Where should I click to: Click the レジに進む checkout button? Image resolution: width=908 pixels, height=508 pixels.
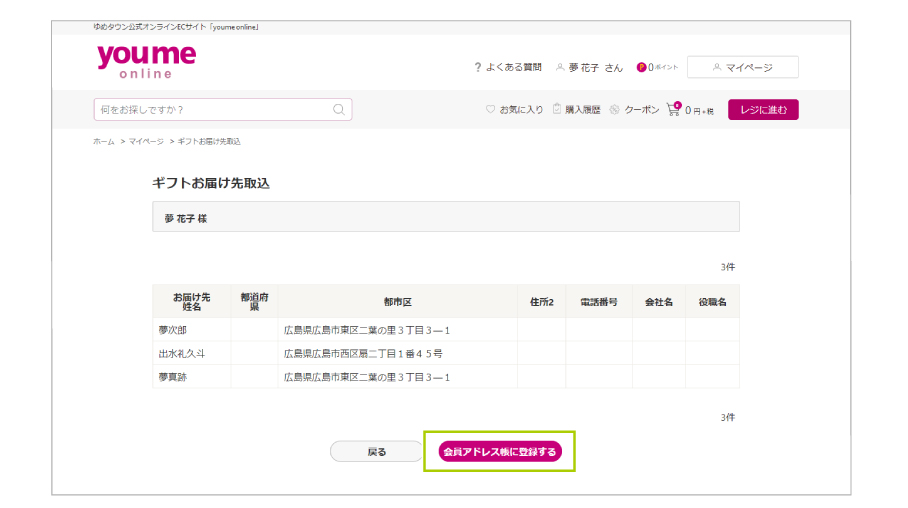pos(763,109)
